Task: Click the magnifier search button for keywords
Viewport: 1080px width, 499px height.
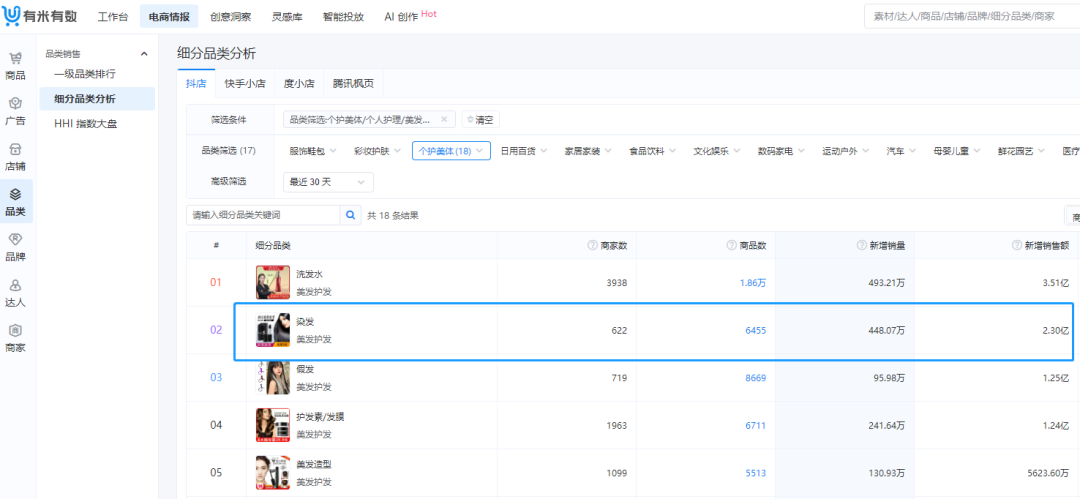Action: click(351, 215)
